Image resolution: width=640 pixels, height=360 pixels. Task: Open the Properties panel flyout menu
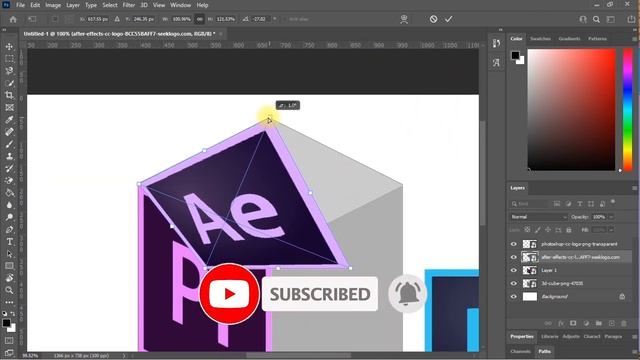(634, 337)
